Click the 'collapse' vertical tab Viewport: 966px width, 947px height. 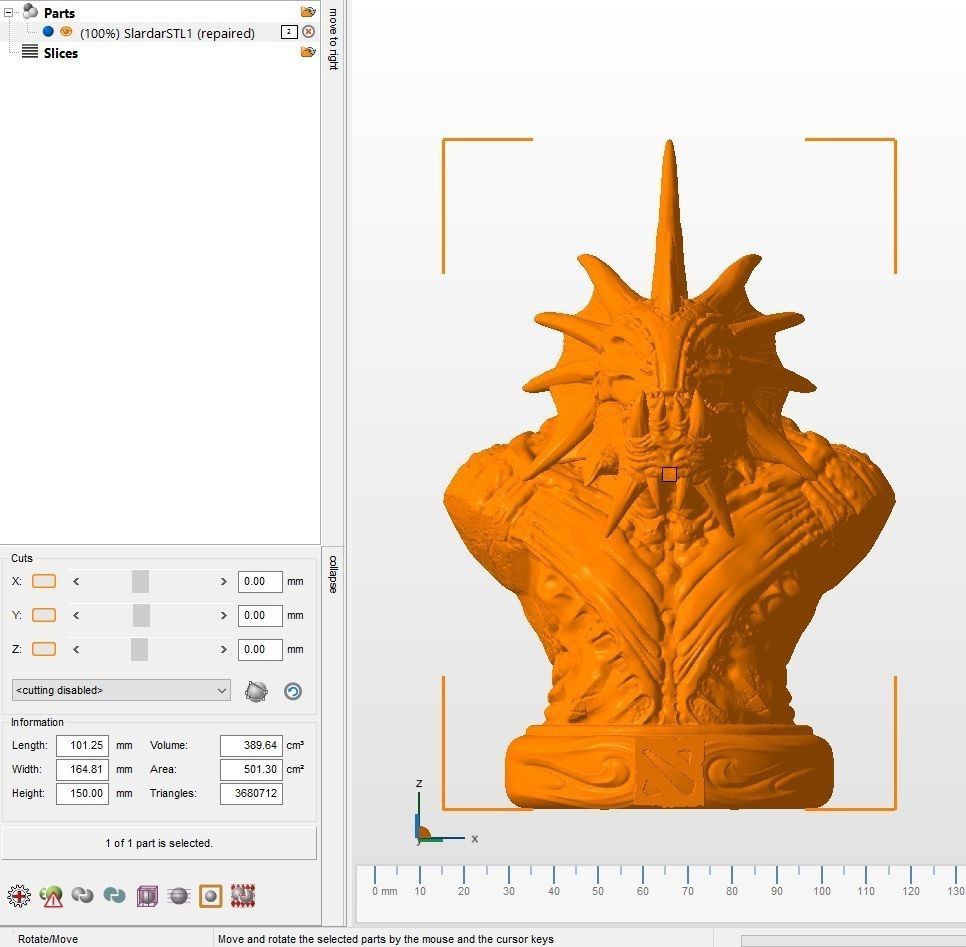click(333, 574)
